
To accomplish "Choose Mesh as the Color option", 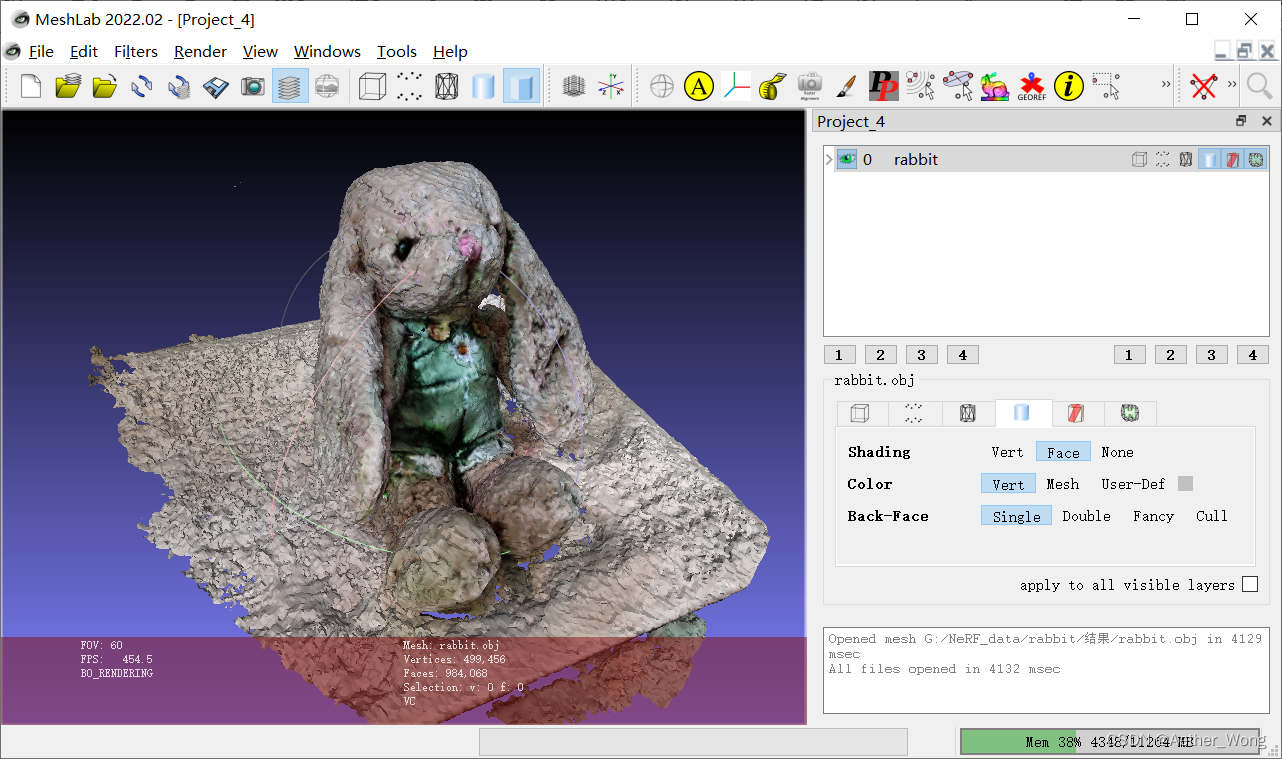I will [1062, 484].
